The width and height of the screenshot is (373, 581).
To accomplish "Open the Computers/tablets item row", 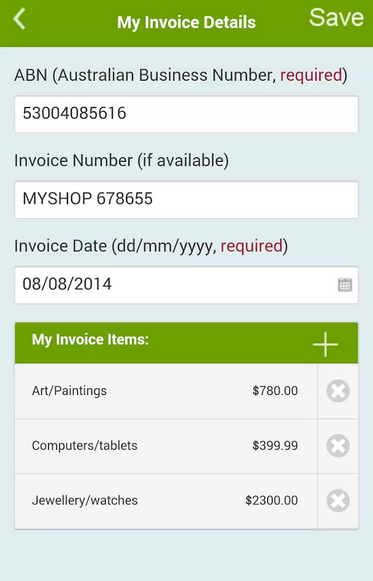I will click(x=166, y=446).
